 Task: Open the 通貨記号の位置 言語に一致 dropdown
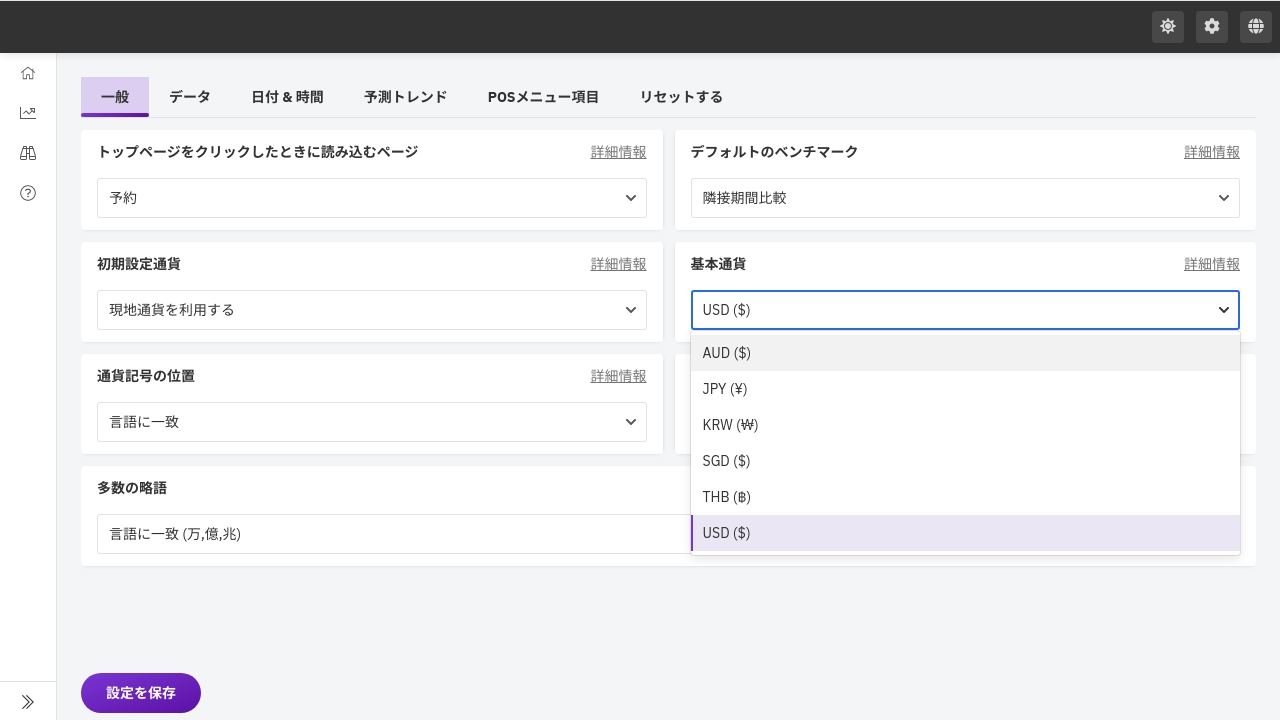(372, 422)
